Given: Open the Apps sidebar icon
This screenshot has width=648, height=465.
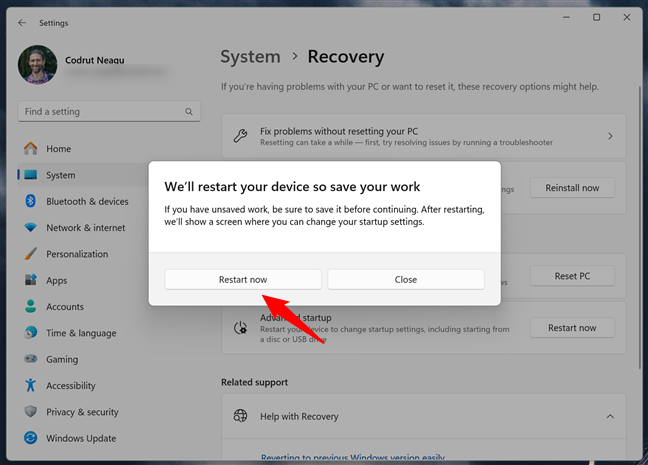Looking at the screenshot, I should 31,280.
